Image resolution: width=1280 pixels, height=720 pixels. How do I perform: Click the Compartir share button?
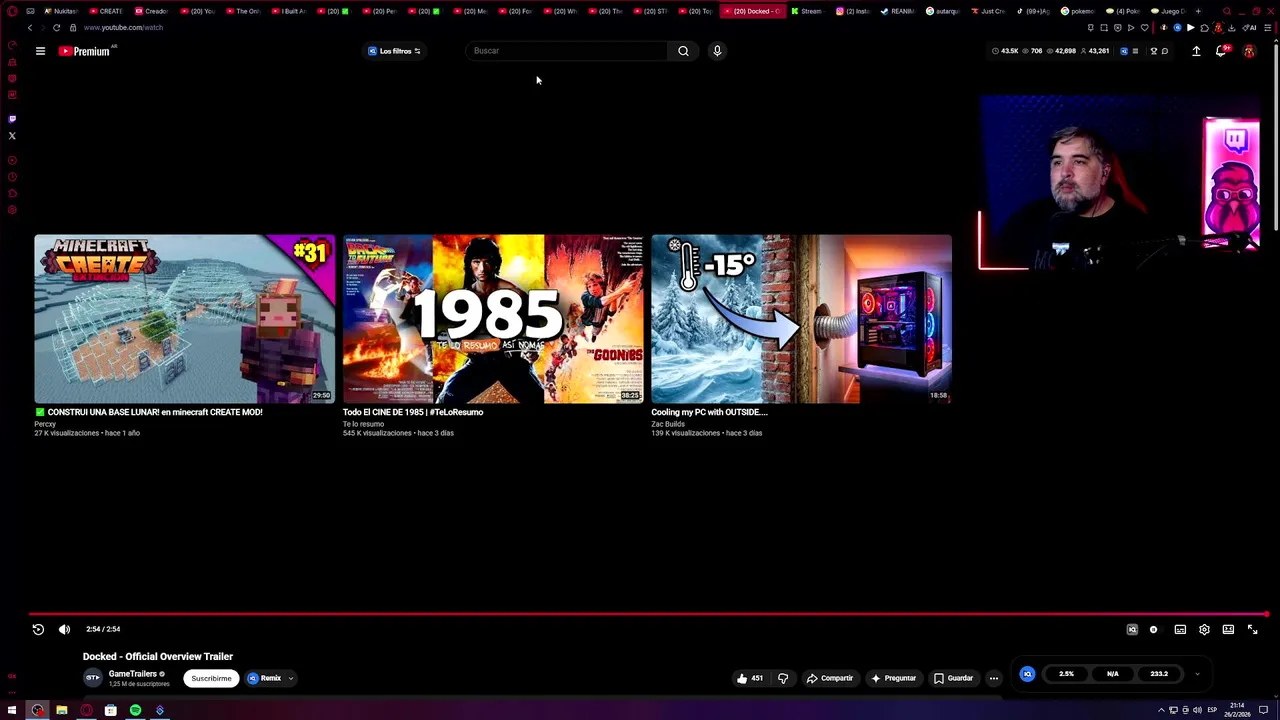830,678
